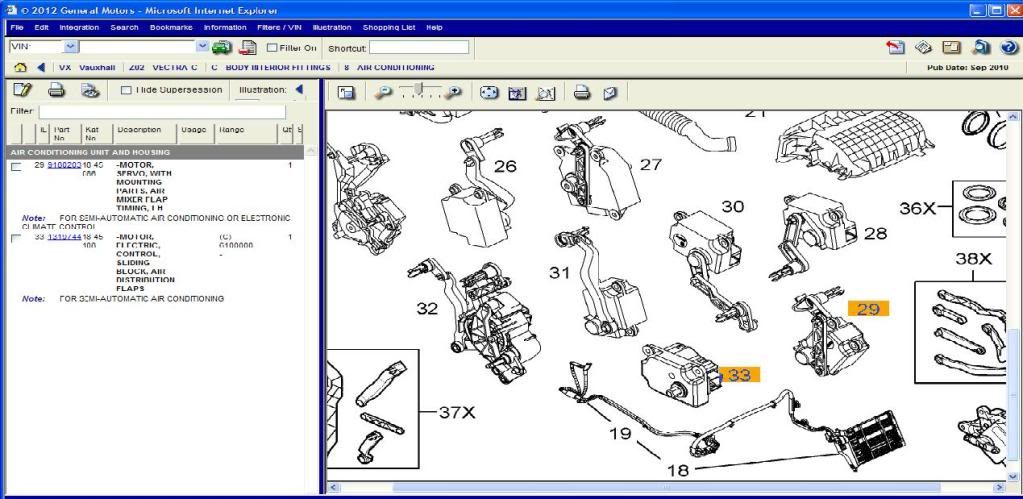
Task: Click the Z02 VECTRA-C breadcrumb
Action: click(163, 67)
